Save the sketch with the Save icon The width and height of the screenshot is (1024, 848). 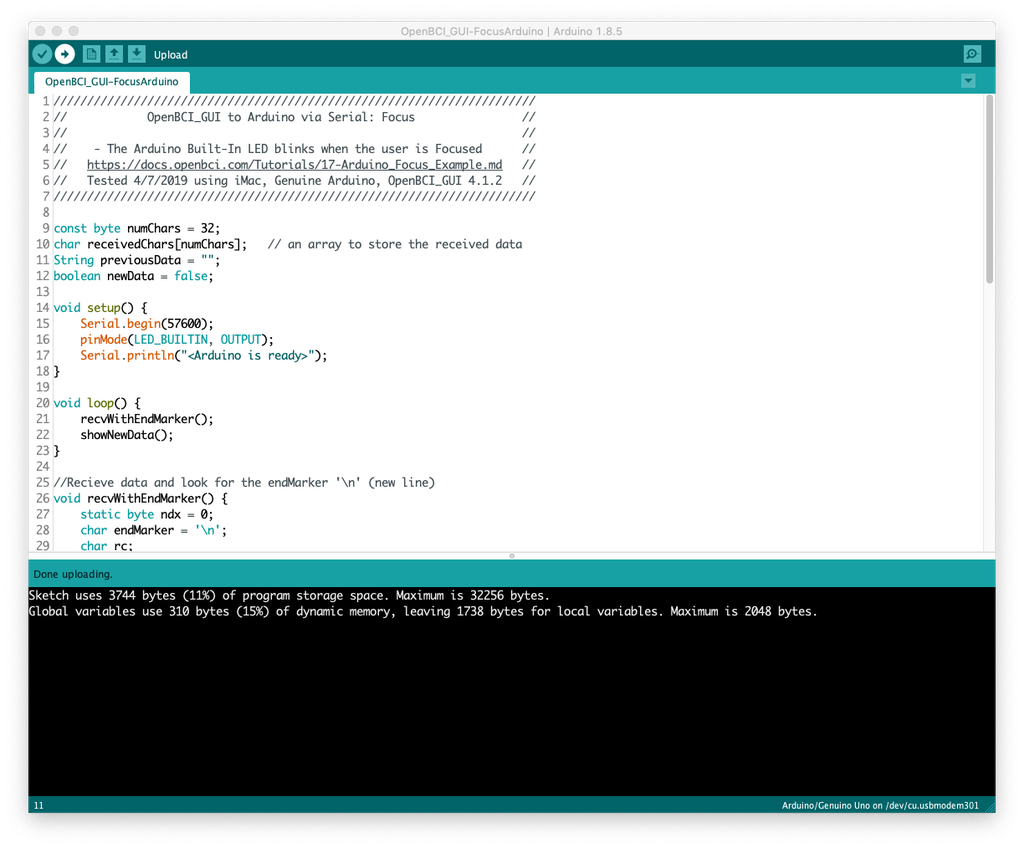pyautogui.click(x=135, y=54)
